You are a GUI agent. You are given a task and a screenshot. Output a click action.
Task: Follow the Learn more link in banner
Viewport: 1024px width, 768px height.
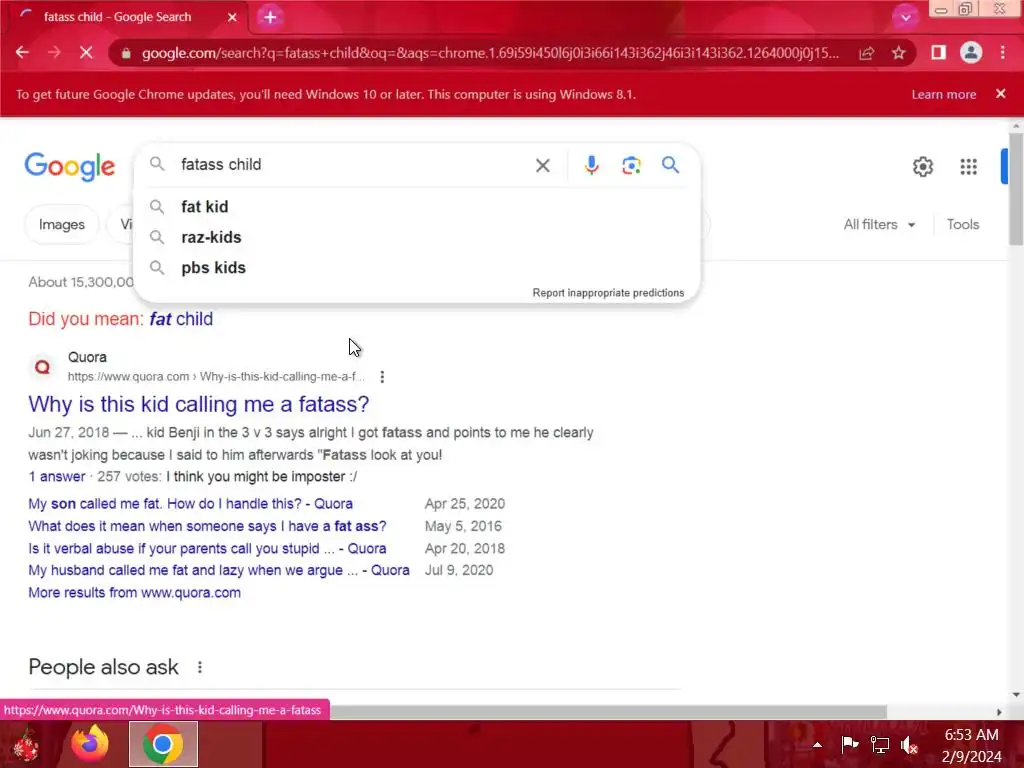click(x=944, y=94)
